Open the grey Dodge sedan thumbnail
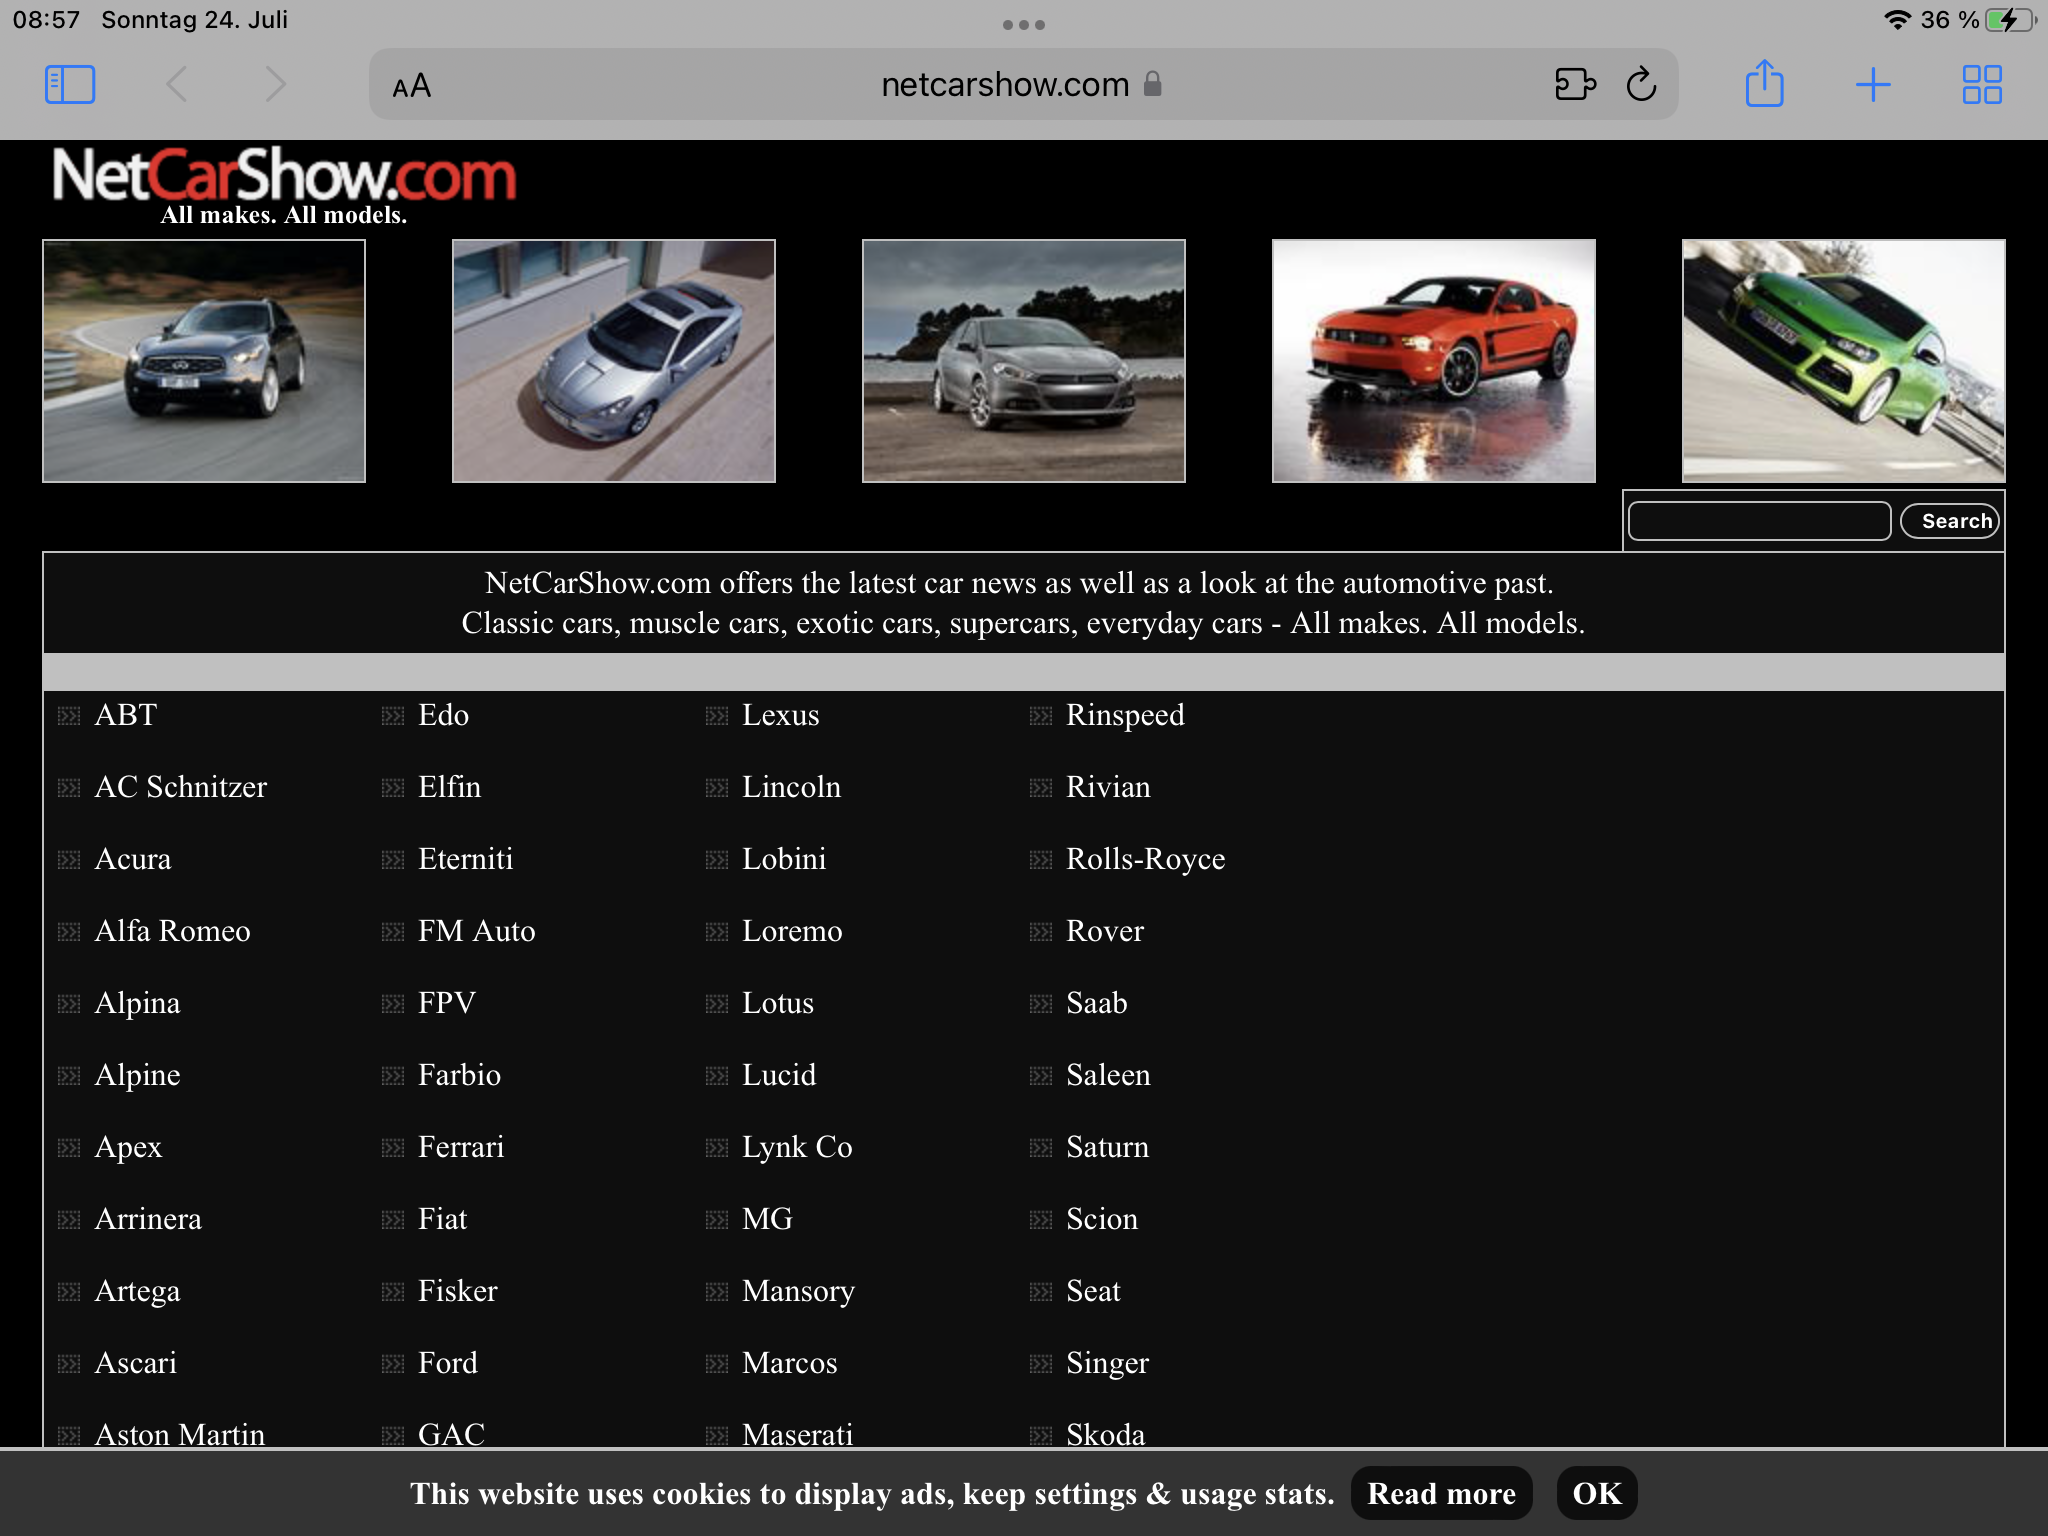The height and width of the screenshot is (1536, 2048). (x=1024, y=361)
